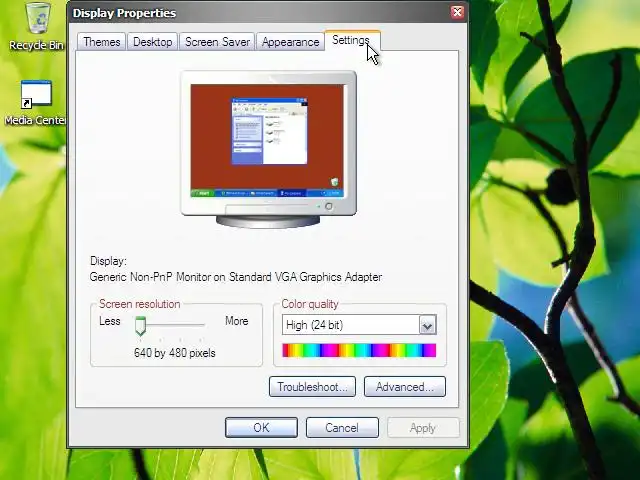
Task: Switch to the Themes tab
Action: 102,42
